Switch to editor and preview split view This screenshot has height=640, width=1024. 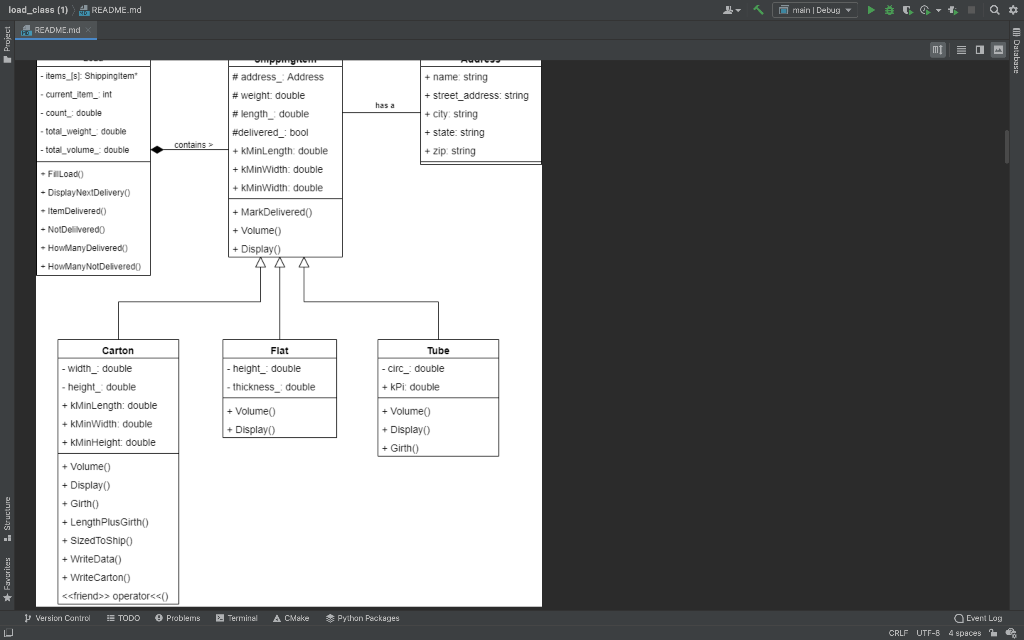coord(980,50)
